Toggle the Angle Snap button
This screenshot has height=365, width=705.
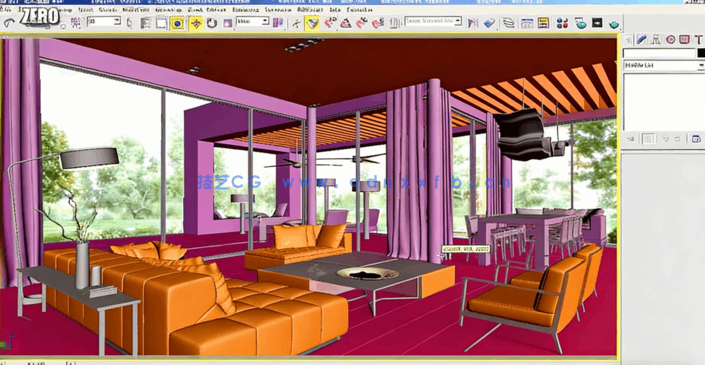[346, 22]
